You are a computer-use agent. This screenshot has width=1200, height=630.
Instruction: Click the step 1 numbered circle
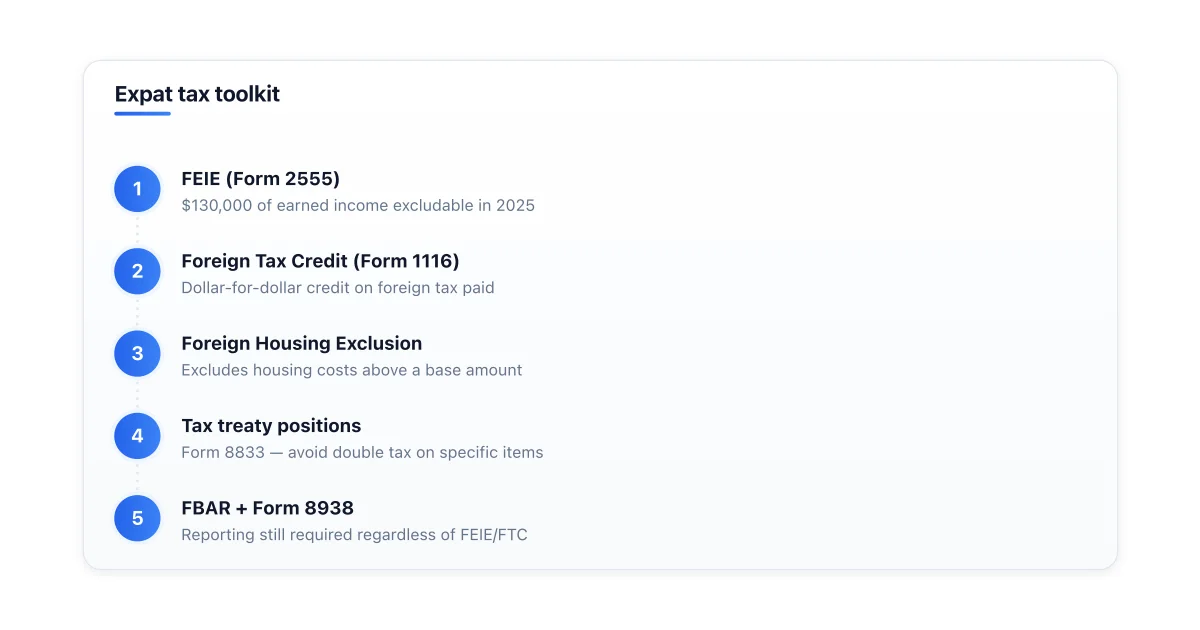138,189
